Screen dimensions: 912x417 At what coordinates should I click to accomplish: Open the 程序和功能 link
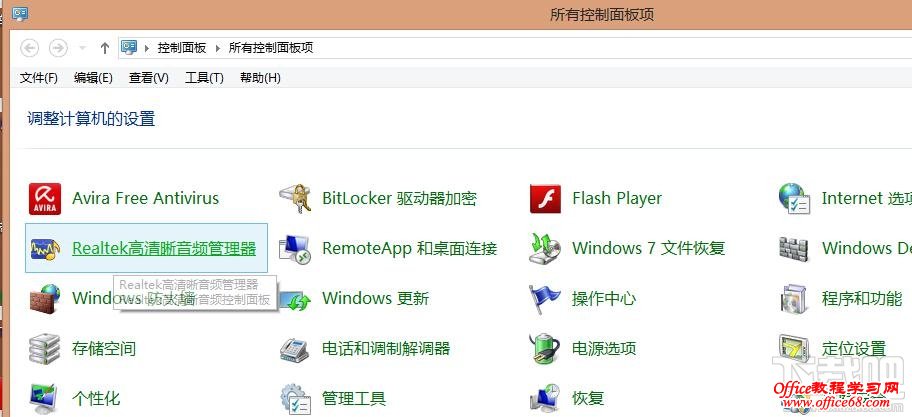pos(862,299)
